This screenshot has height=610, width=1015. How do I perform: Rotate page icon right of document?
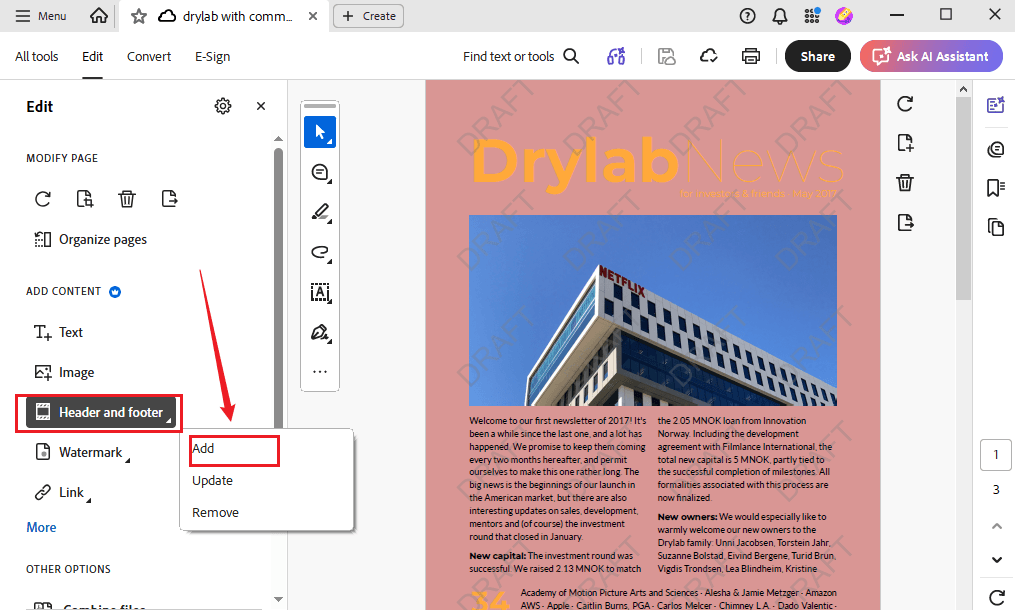pyautogui.click(x=905, y=104)
